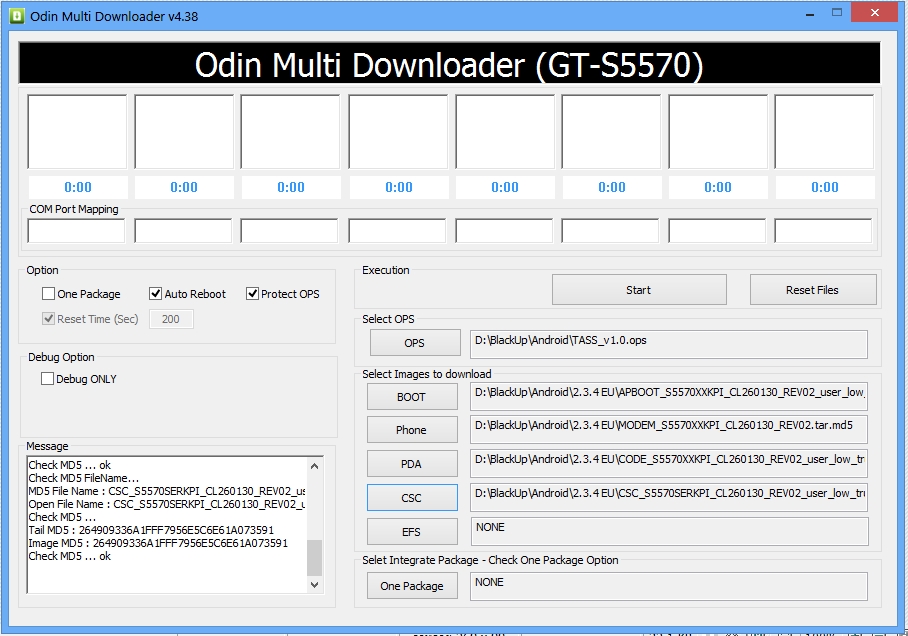The height and width of the screenshot is (636, 908).
Task: Choose a BOOT image file
Action: click(412, 397)
